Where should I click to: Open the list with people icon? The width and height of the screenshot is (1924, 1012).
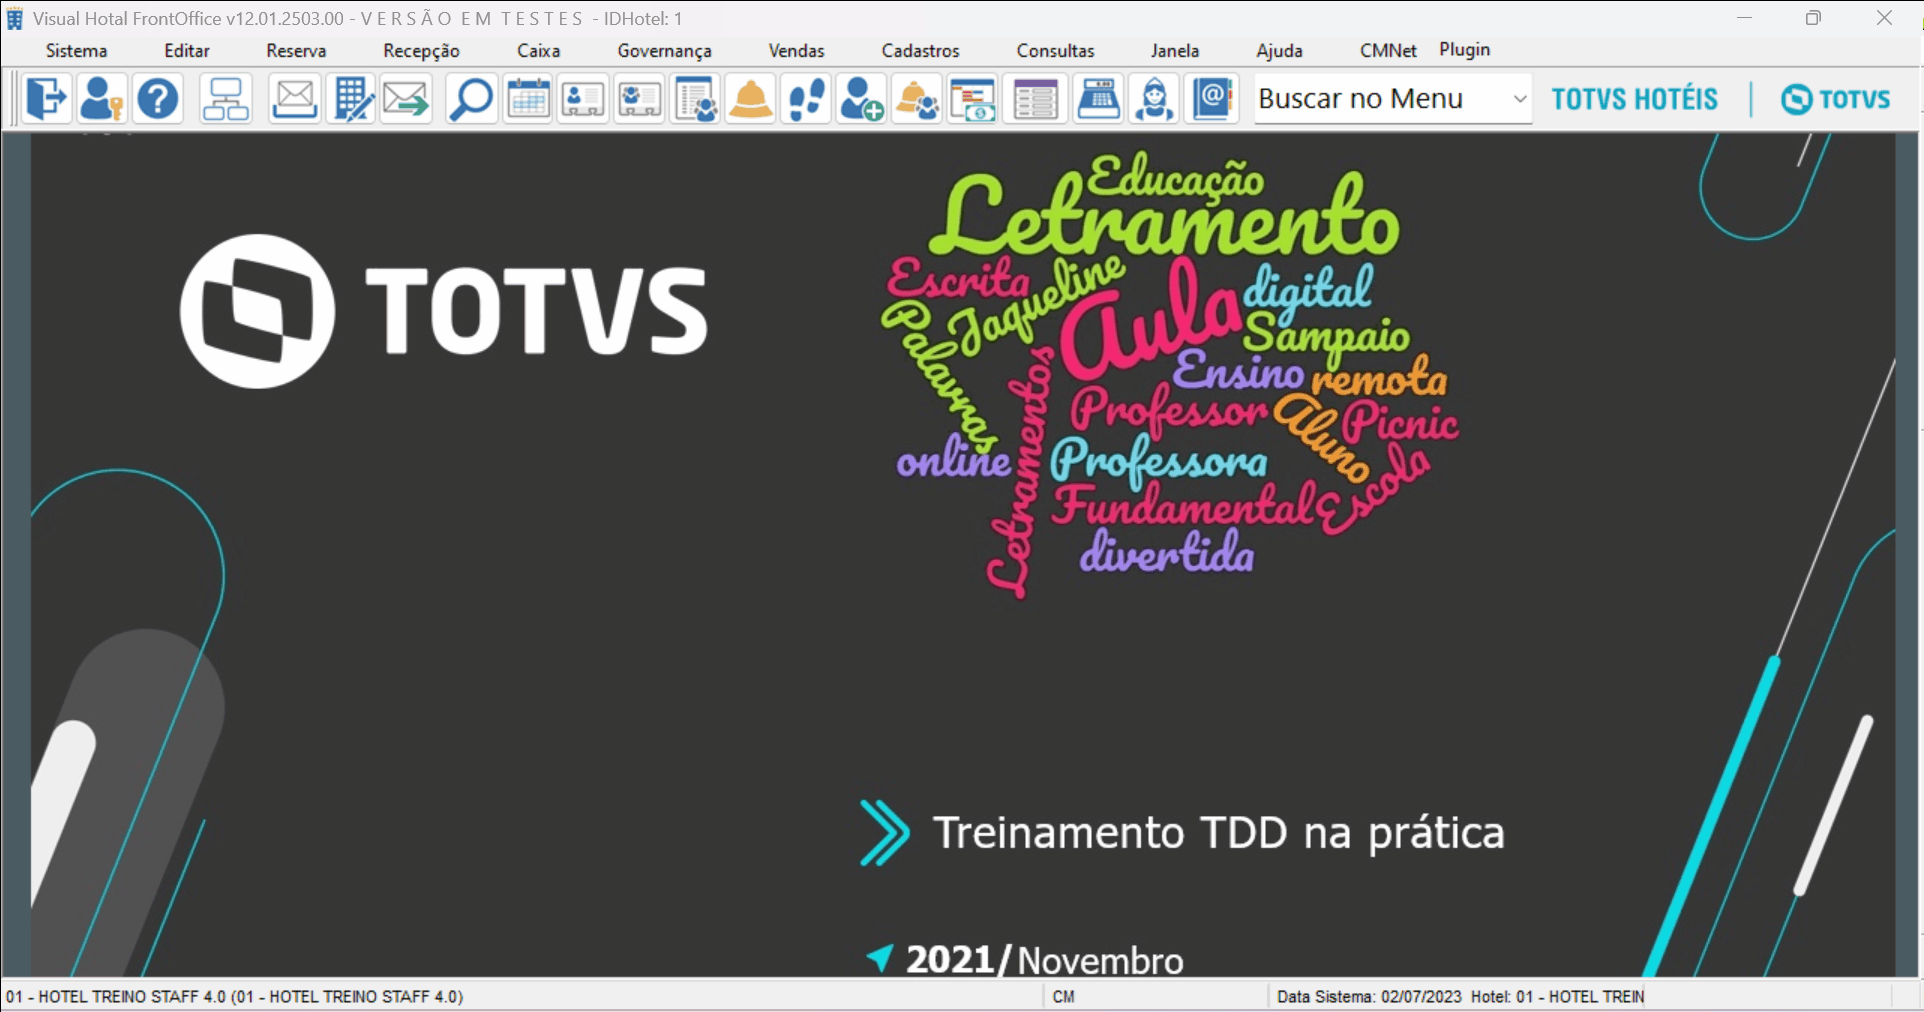coord(695,99)
